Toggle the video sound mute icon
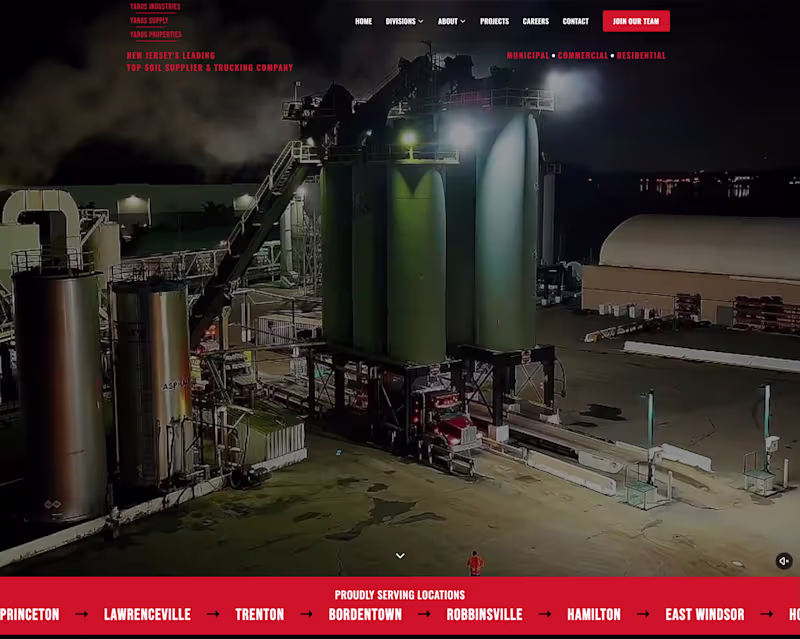Viewport: 800px width, 639px height. 784,561
